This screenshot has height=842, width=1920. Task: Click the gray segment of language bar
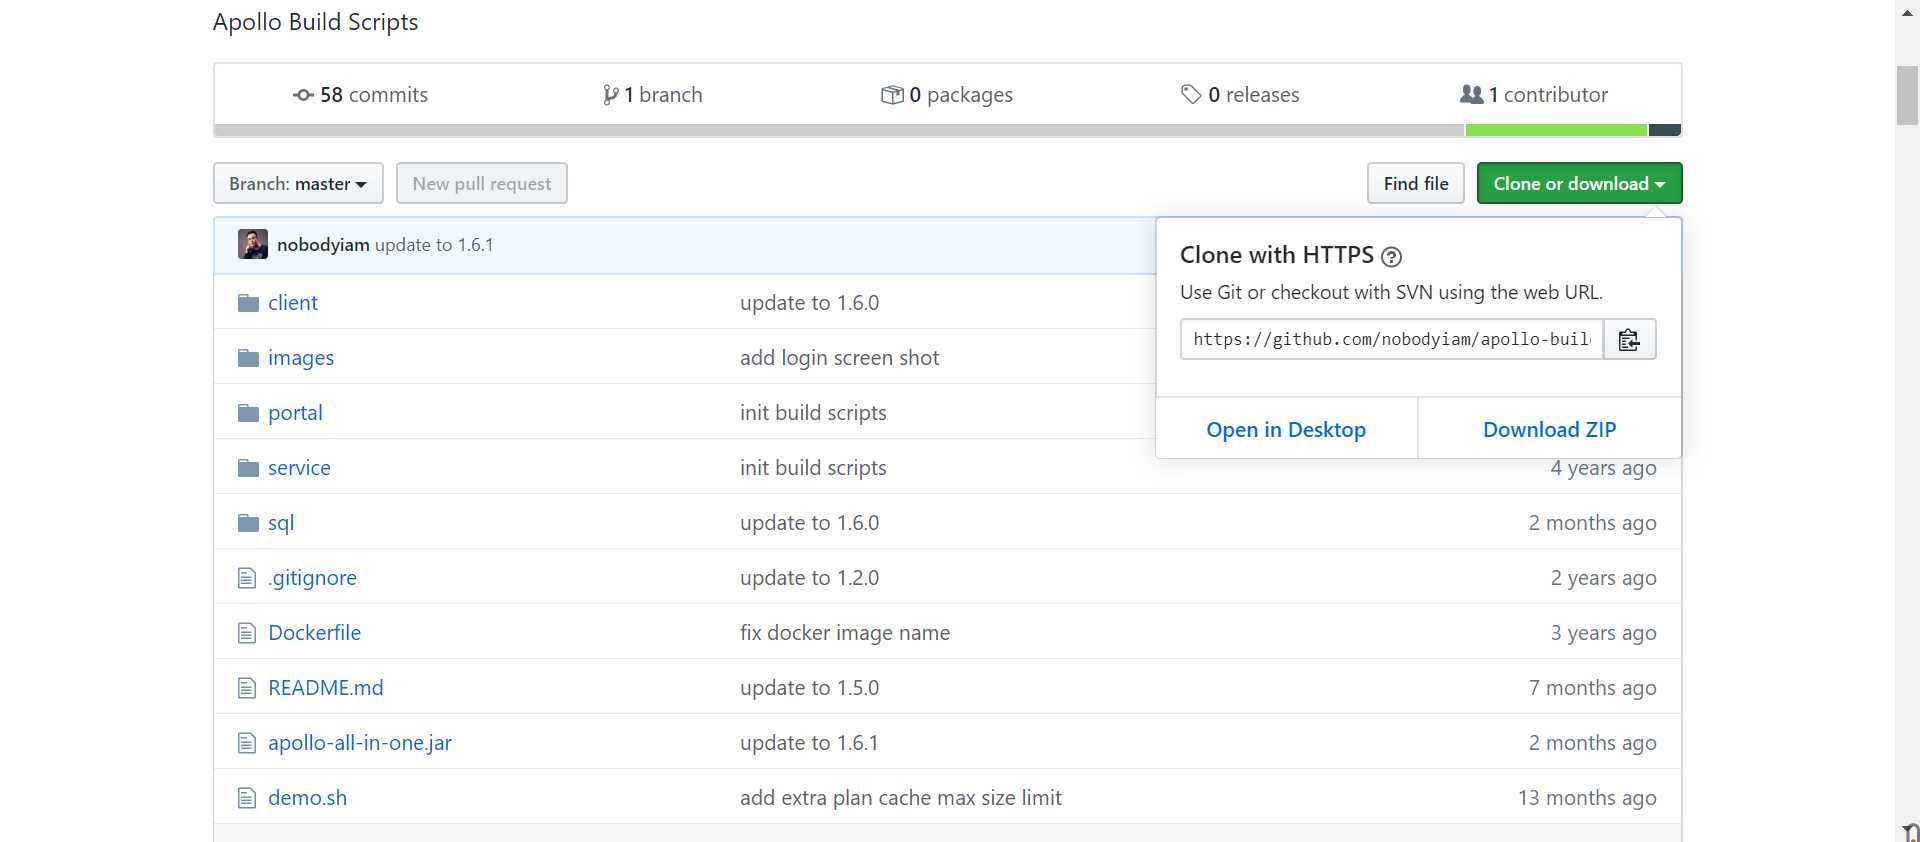pos(839,130)
